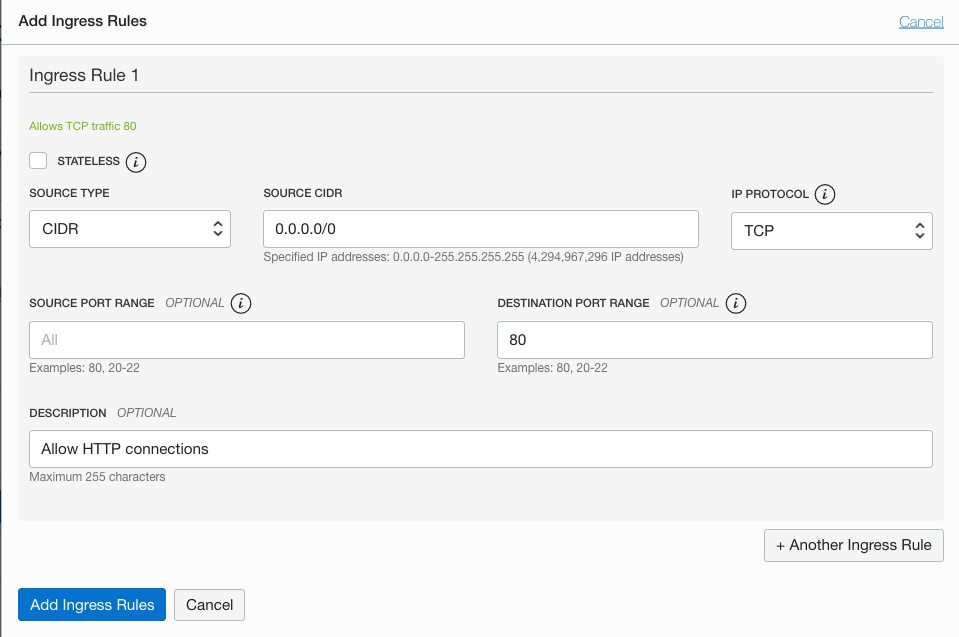Click the 'SOURCE TYPE' label
Viewport: 959px width, 637px height.
pyautogui.click(x=69, y=193)
